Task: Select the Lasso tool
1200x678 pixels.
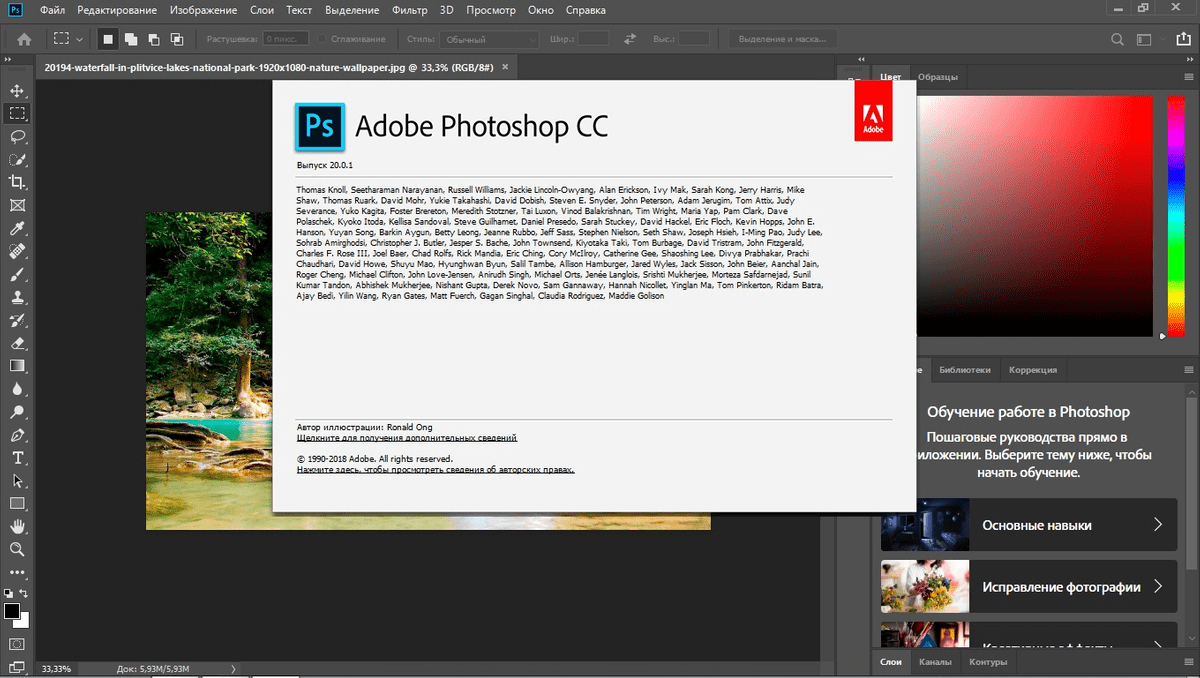Action: pyautogui.click(x=17, y=137)
